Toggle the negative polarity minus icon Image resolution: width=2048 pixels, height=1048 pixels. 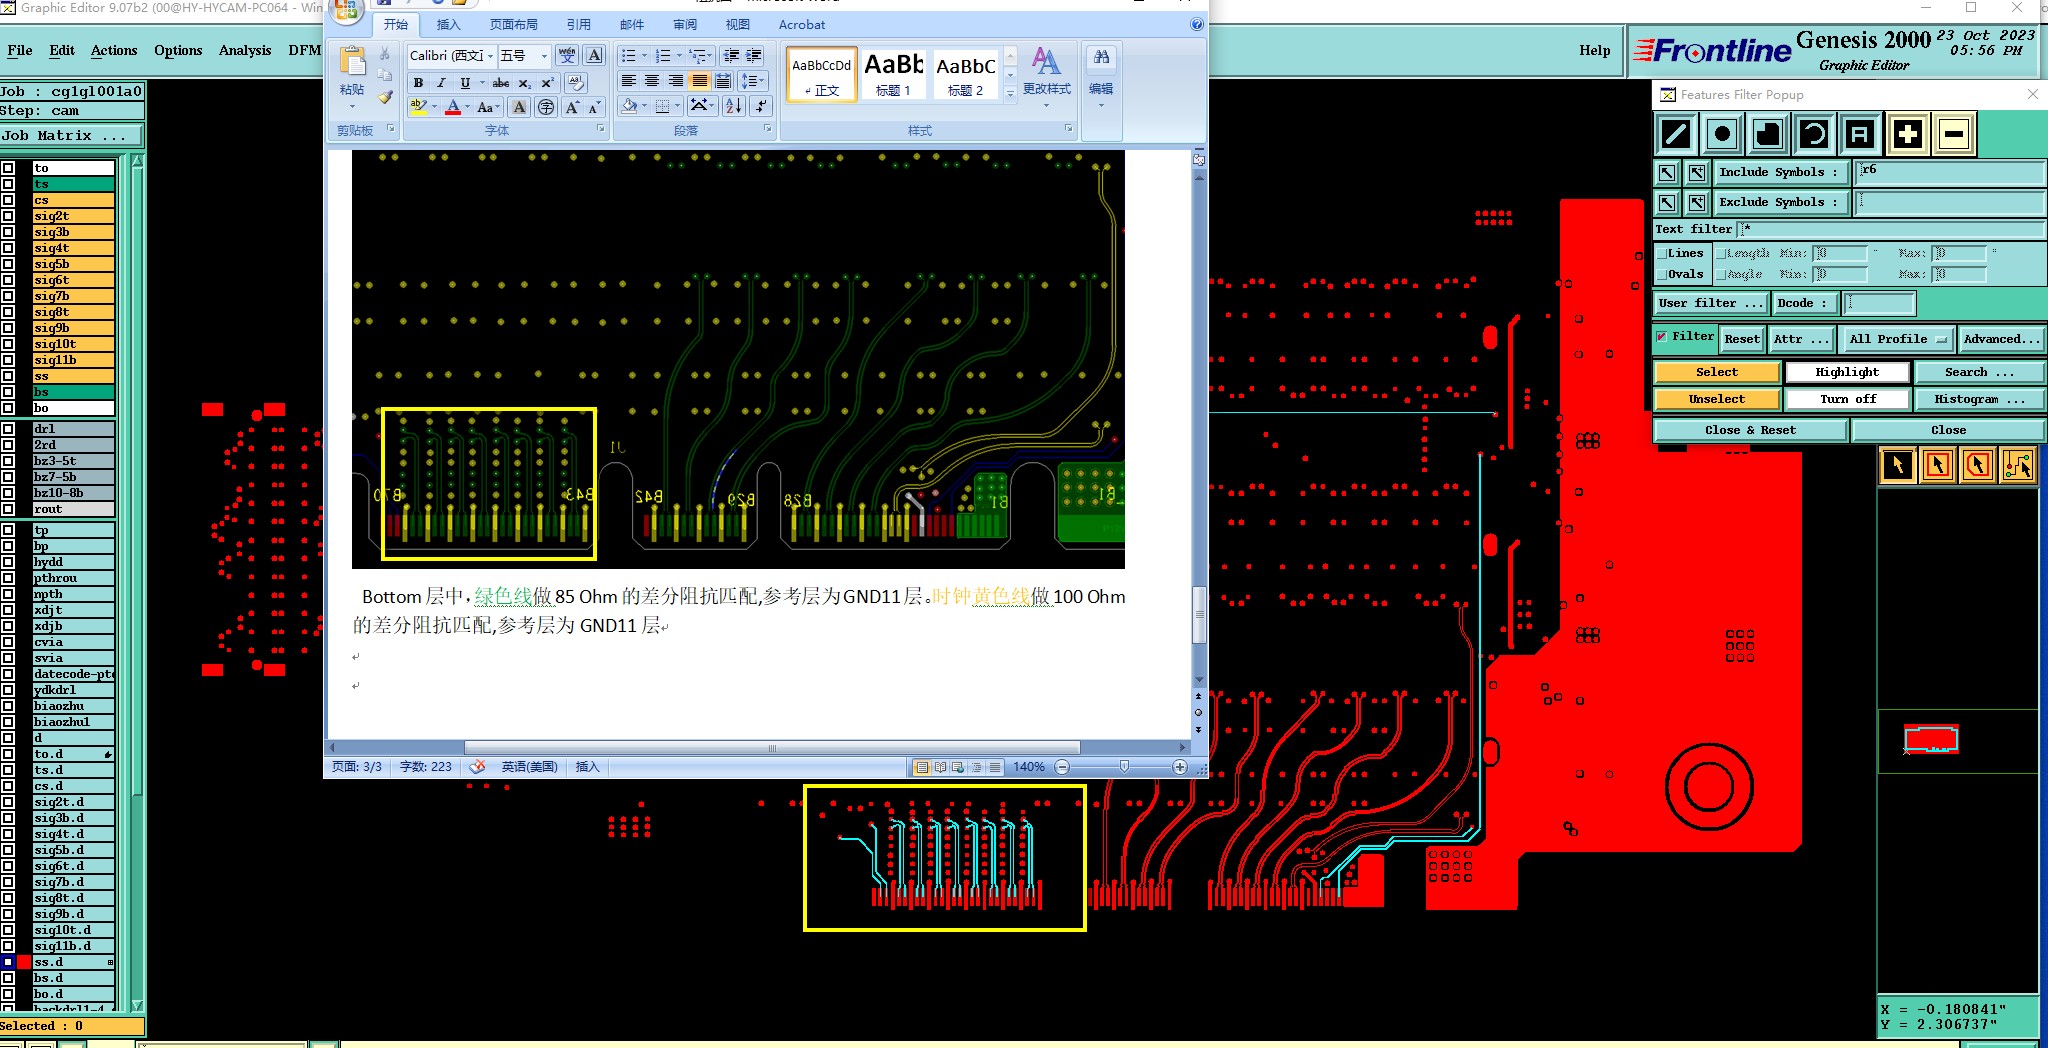1954,134
